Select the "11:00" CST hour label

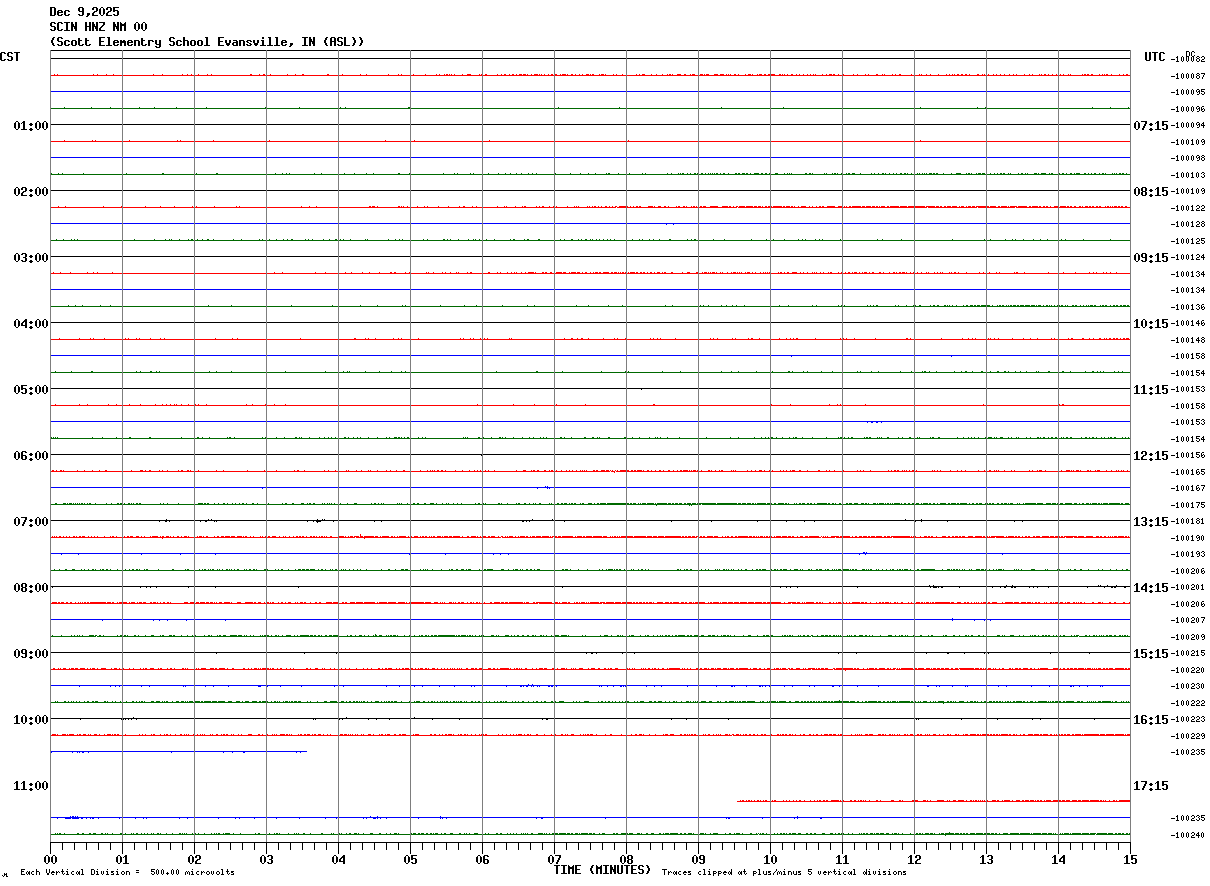click(x=31, y=786)
